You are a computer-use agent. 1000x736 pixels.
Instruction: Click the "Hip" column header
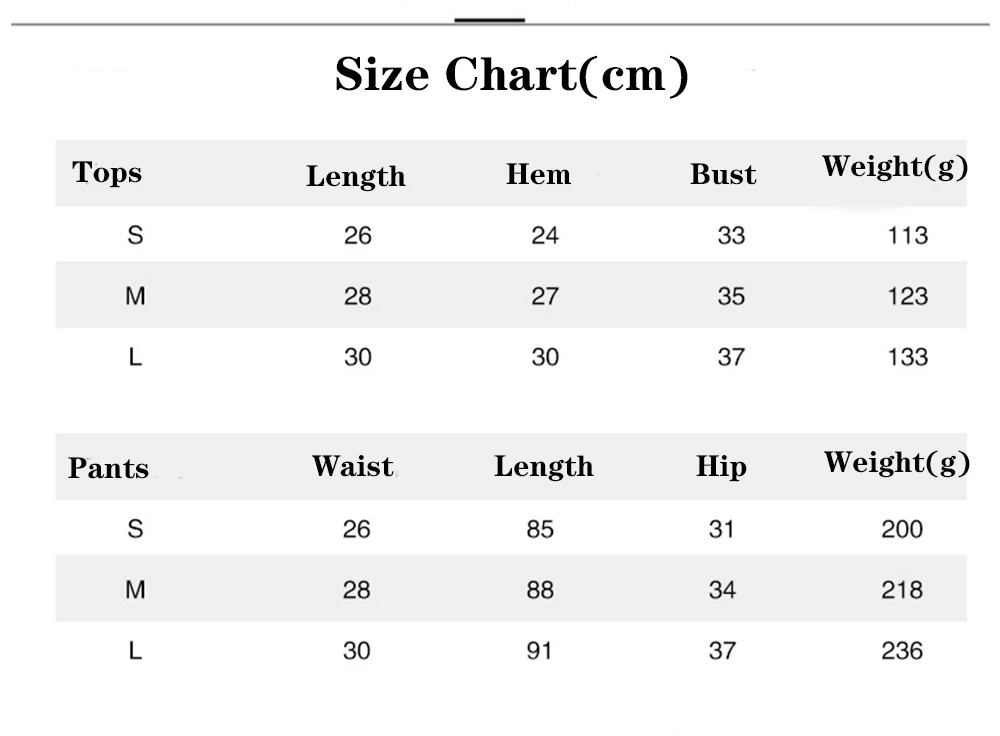(x=721, y=467)
